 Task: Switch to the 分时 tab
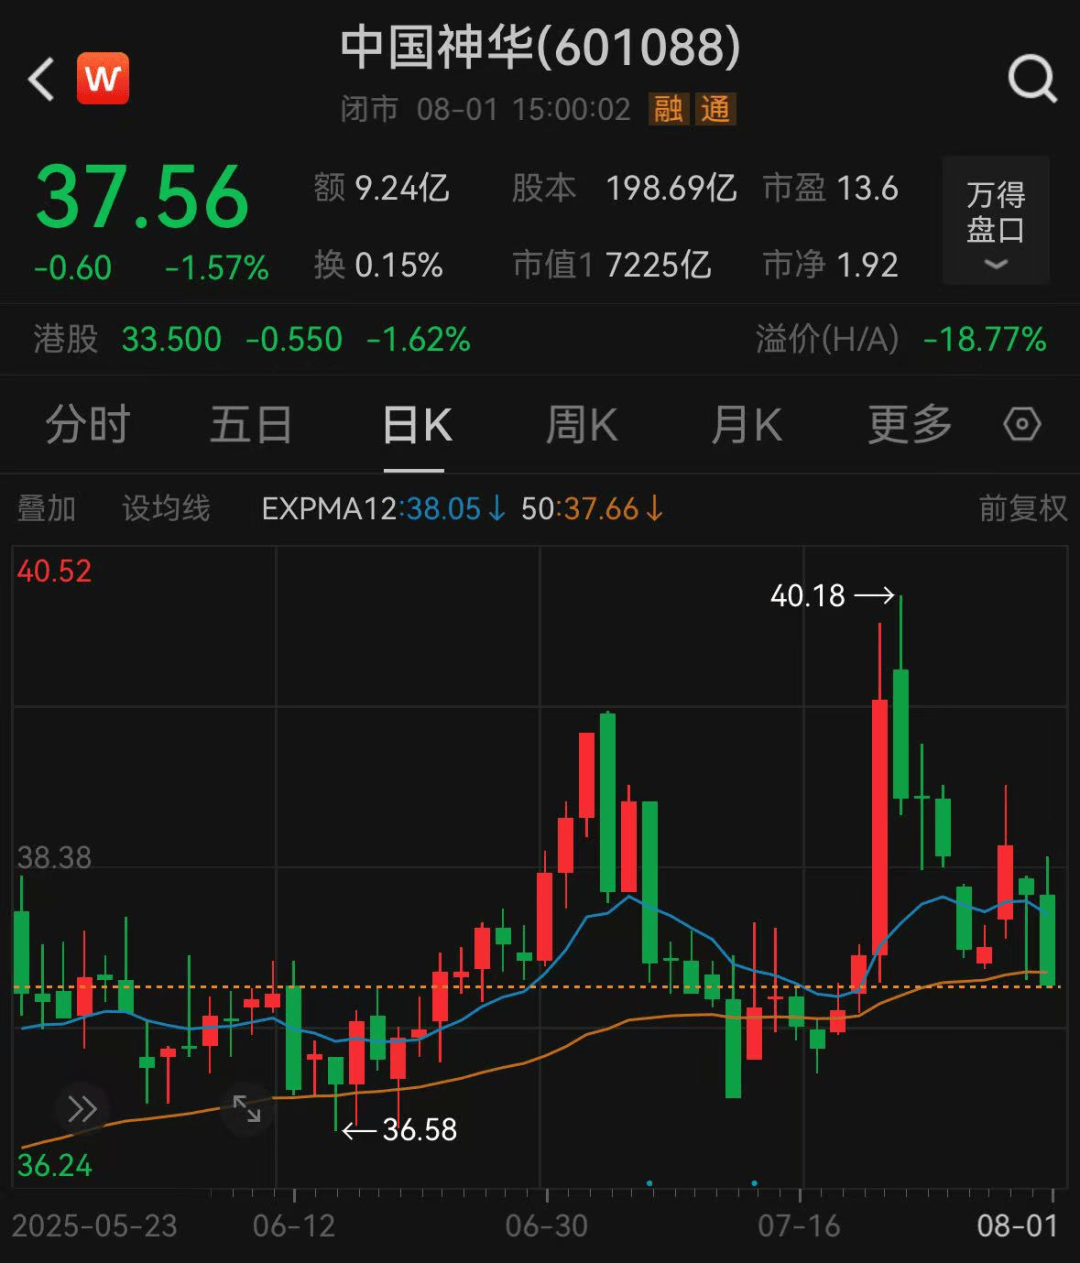[x=88, y=425]
